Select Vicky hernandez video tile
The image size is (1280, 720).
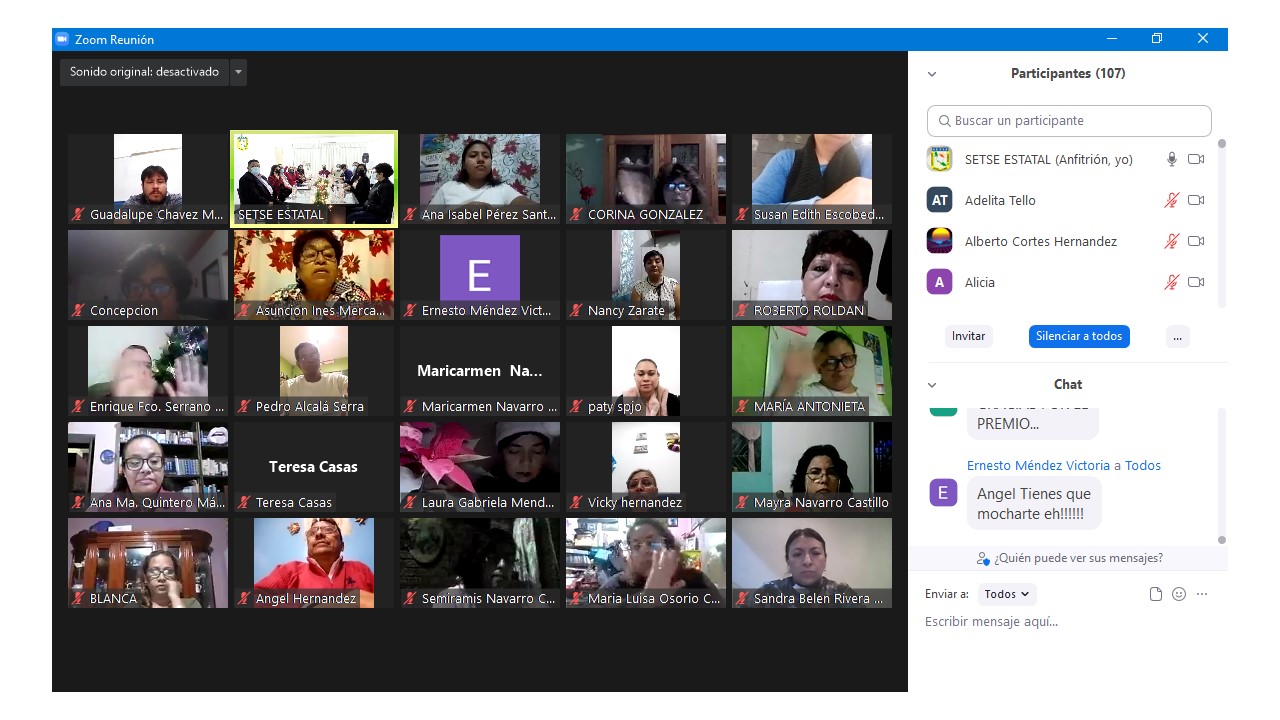click(646, 467)
